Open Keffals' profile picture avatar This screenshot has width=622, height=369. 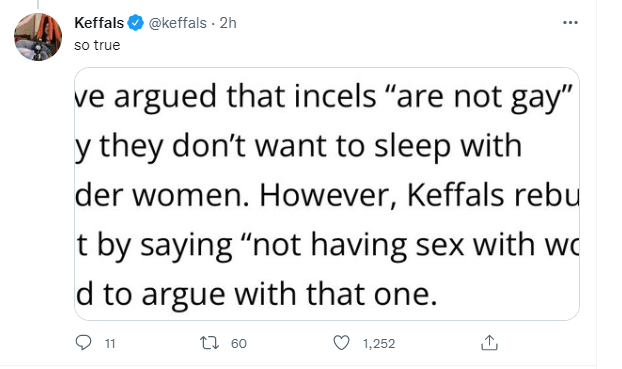pos(38,37)
